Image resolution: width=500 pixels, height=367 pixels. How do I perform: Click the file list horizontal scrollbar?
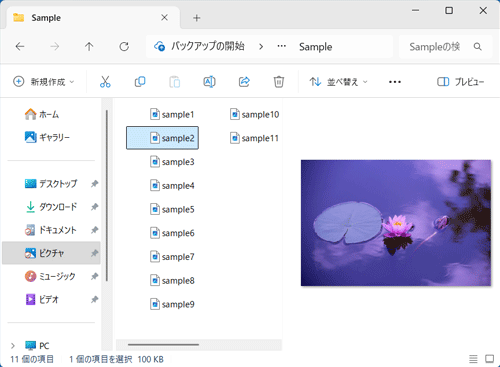pyautogui.click(x=163, y=345)
